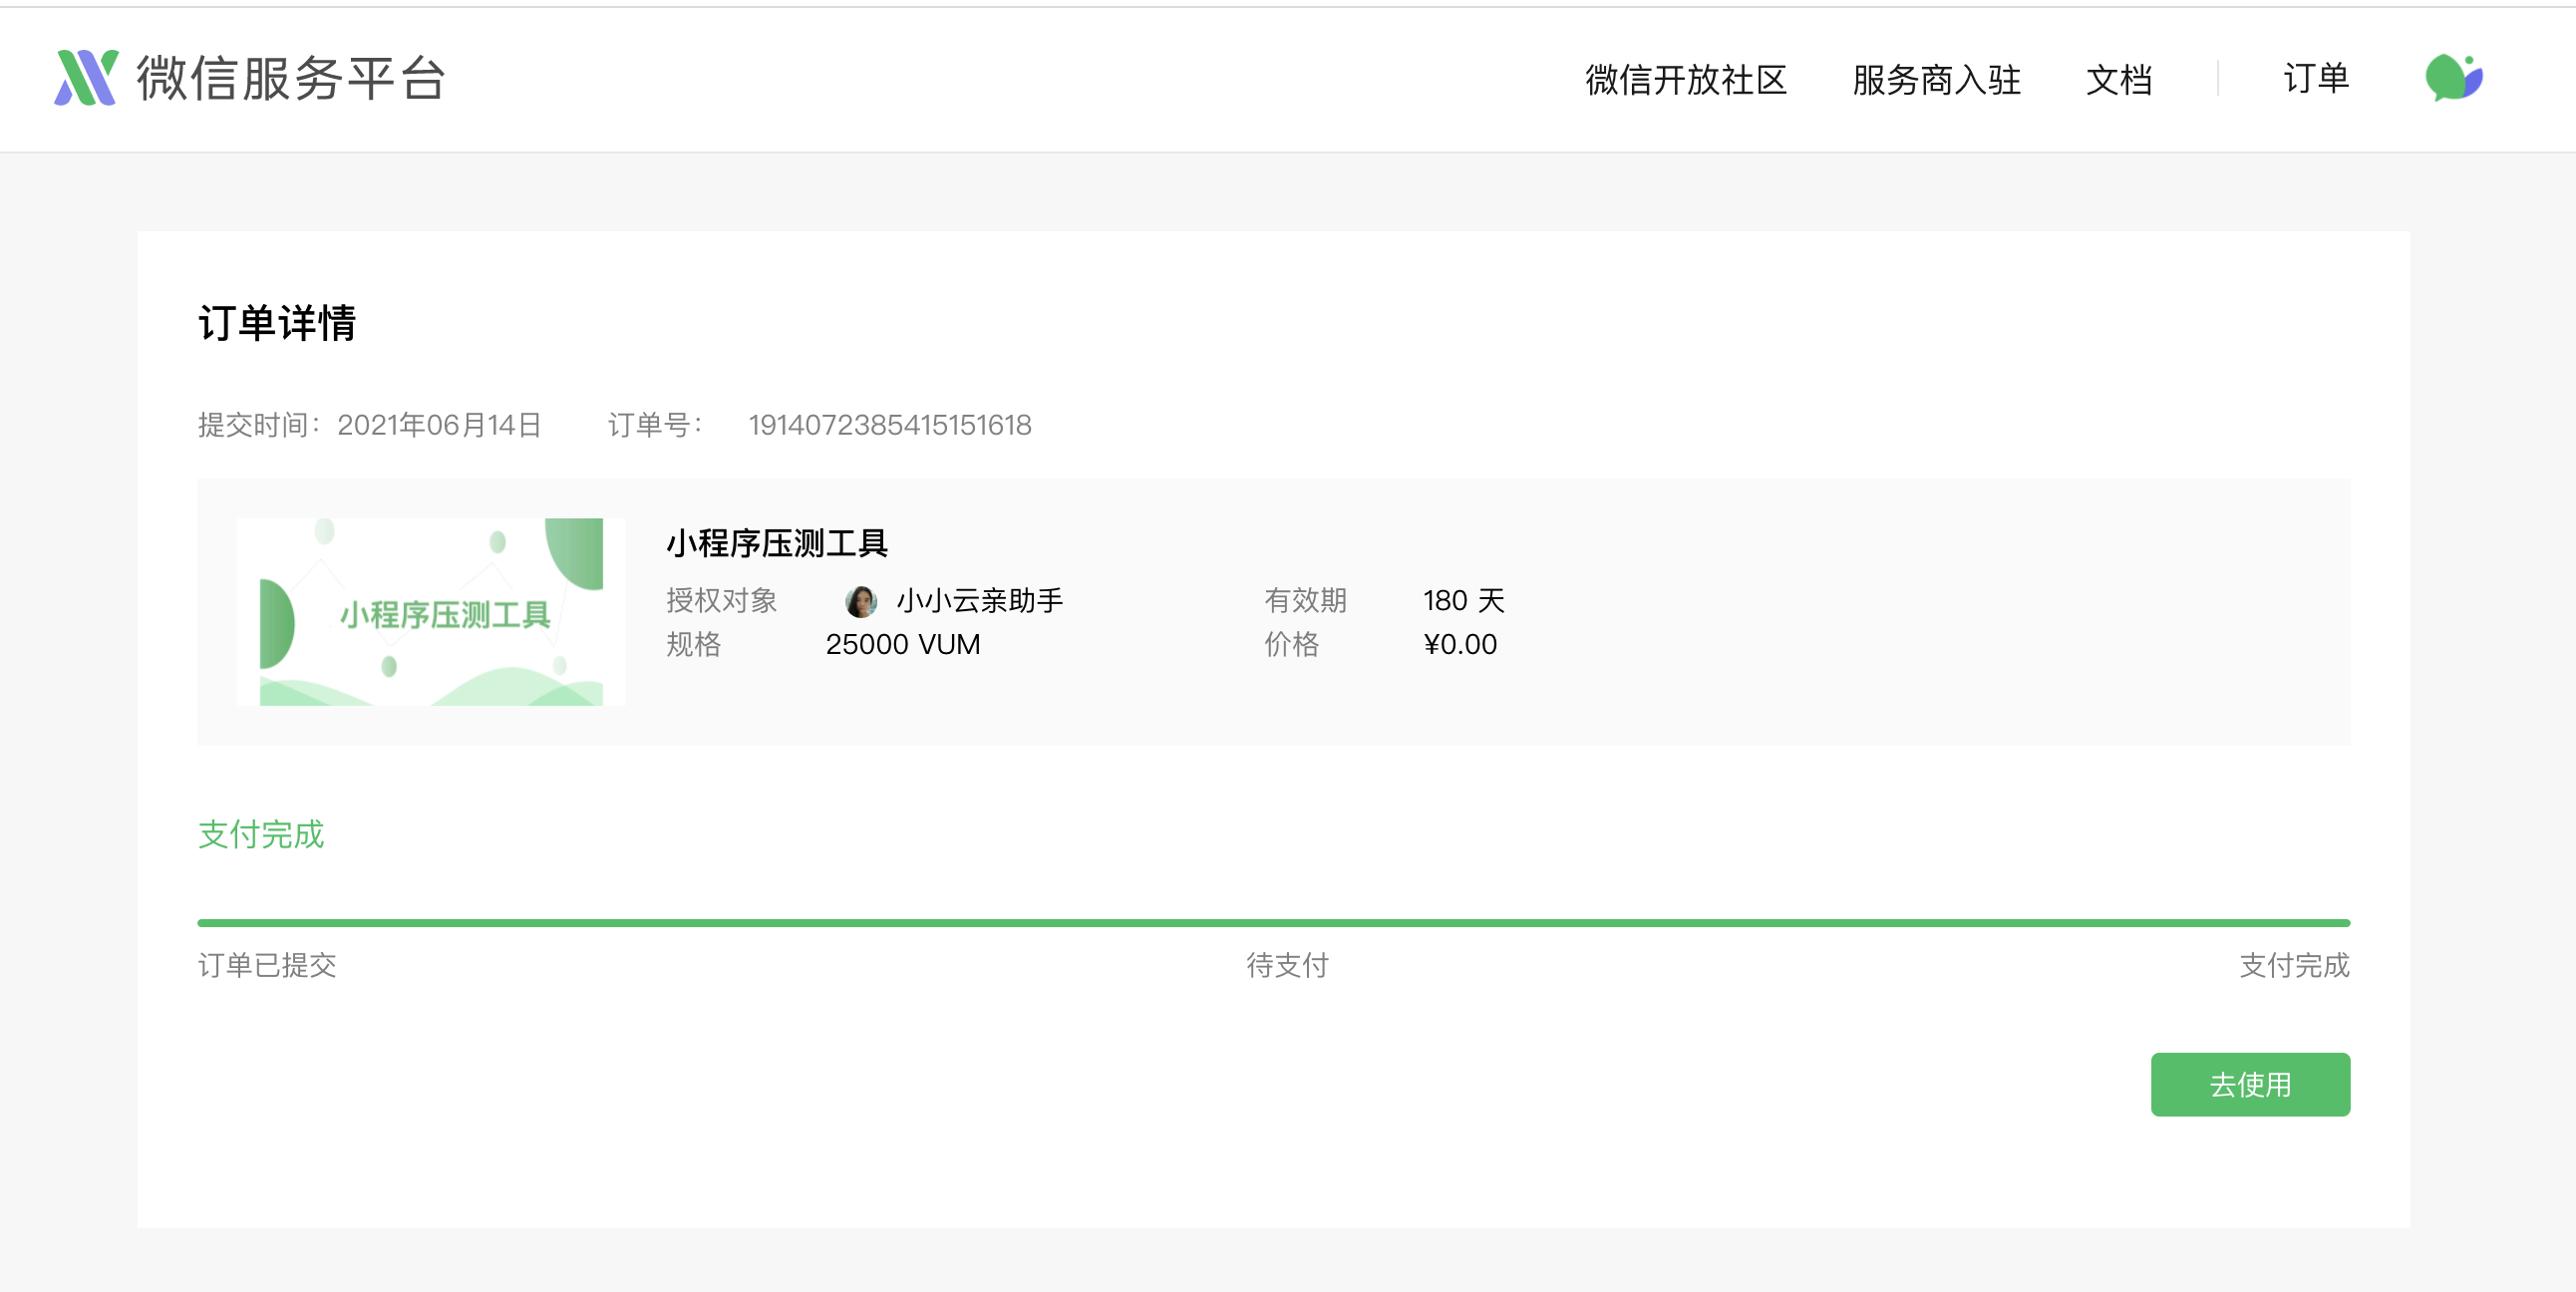2576x1292 pixels.
Task: Click the 订单号 label
Action: [655, 425]
